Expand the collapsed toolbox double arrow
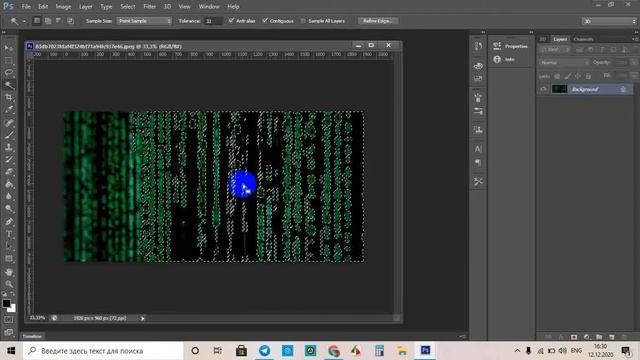This screenshot has height=360, width=640. [4, 32]
